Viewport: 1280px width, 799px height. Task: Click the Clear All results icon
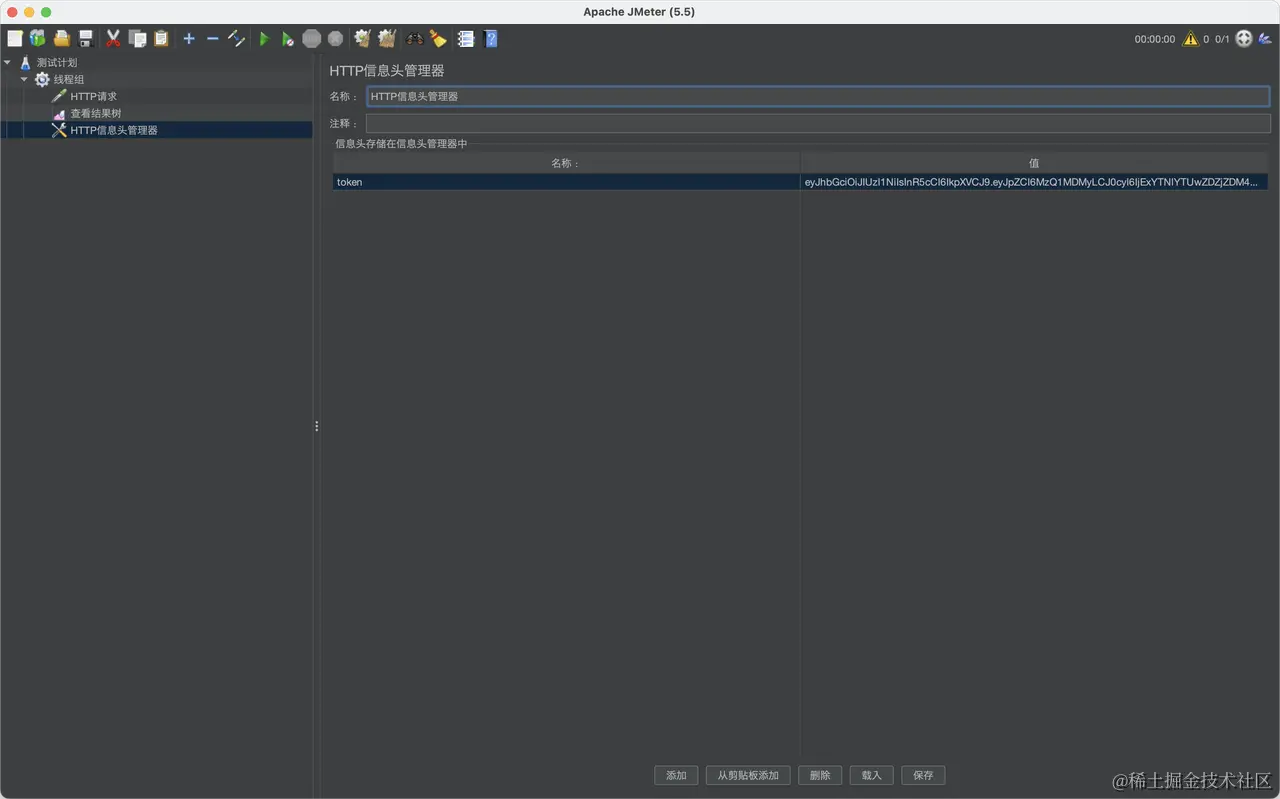(387, 39)
